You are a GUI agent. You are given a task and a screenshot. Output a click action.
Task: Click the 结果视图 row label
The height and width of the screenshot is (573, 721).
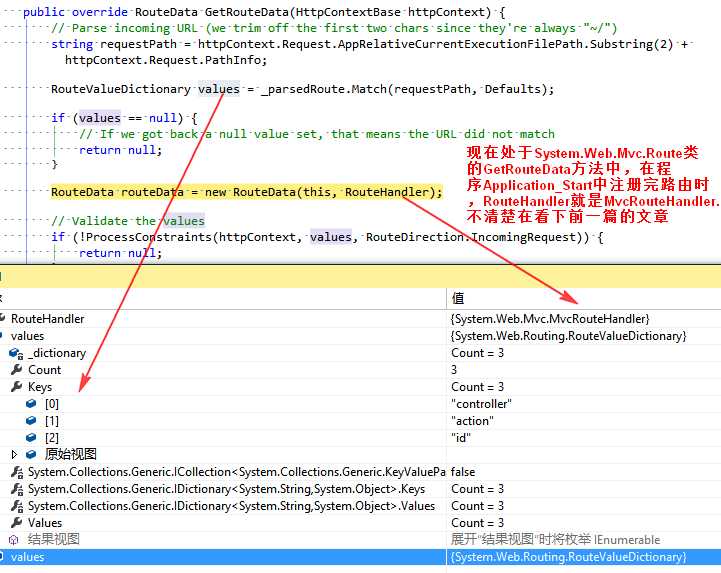click(53, 539)
